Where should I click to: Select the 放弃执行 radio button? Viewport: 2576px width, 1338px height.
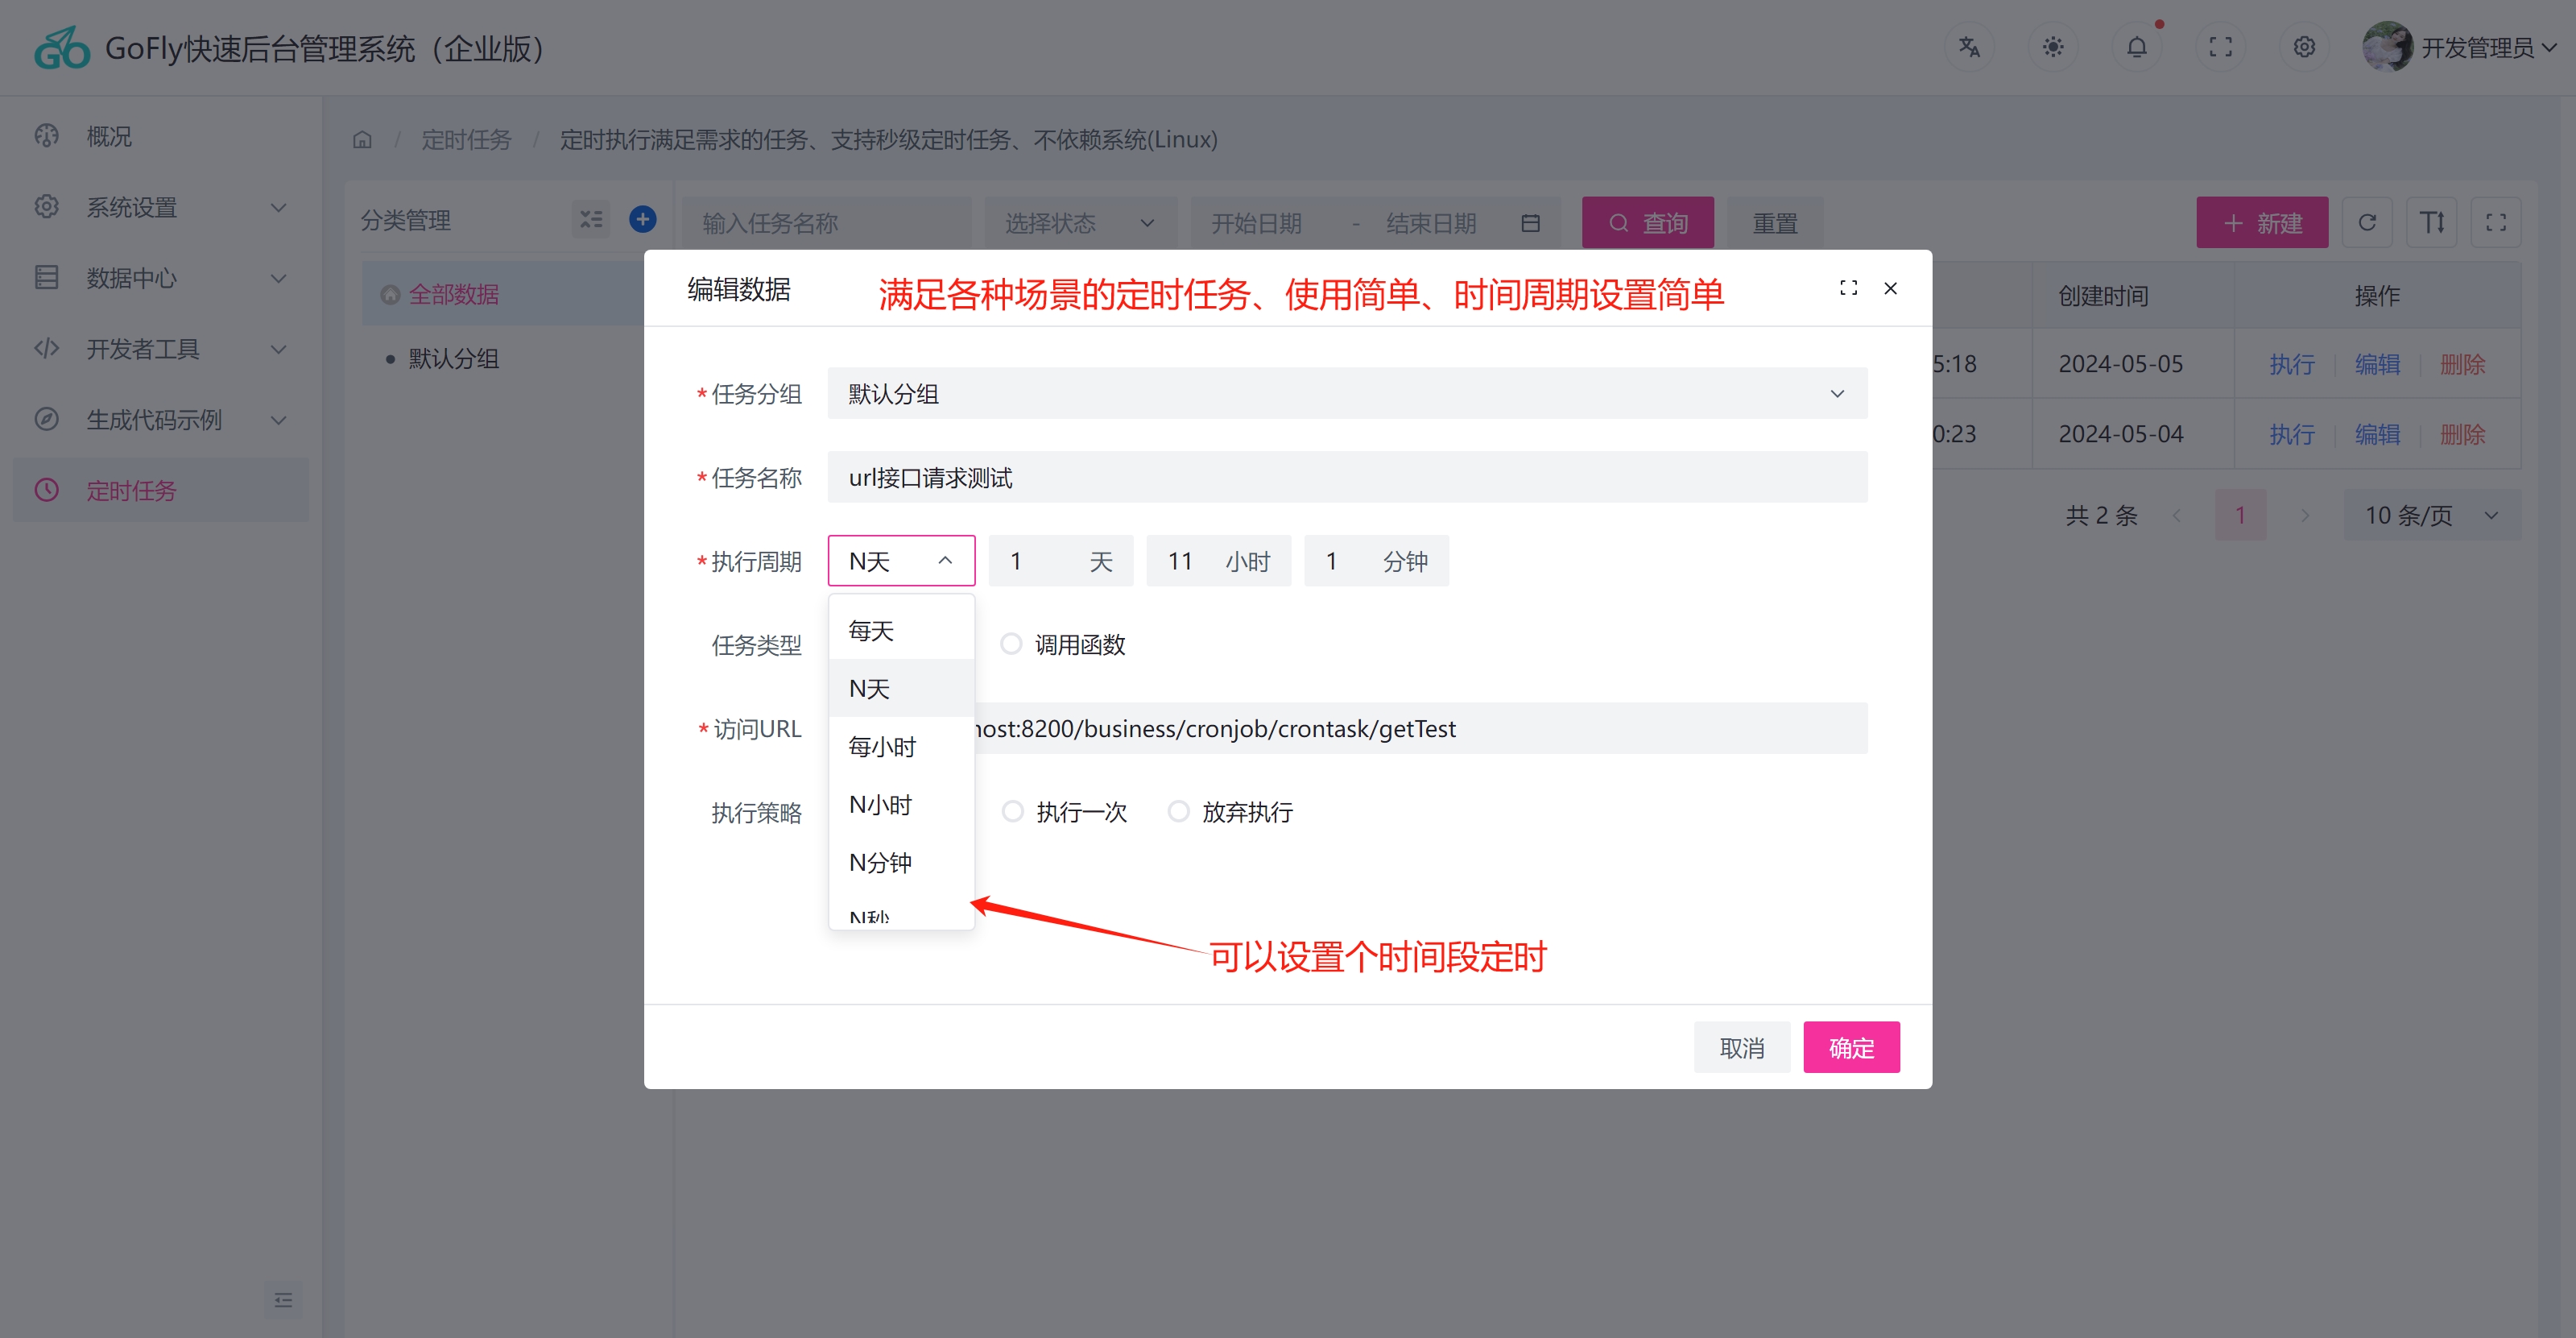[x=1179, y=811]
